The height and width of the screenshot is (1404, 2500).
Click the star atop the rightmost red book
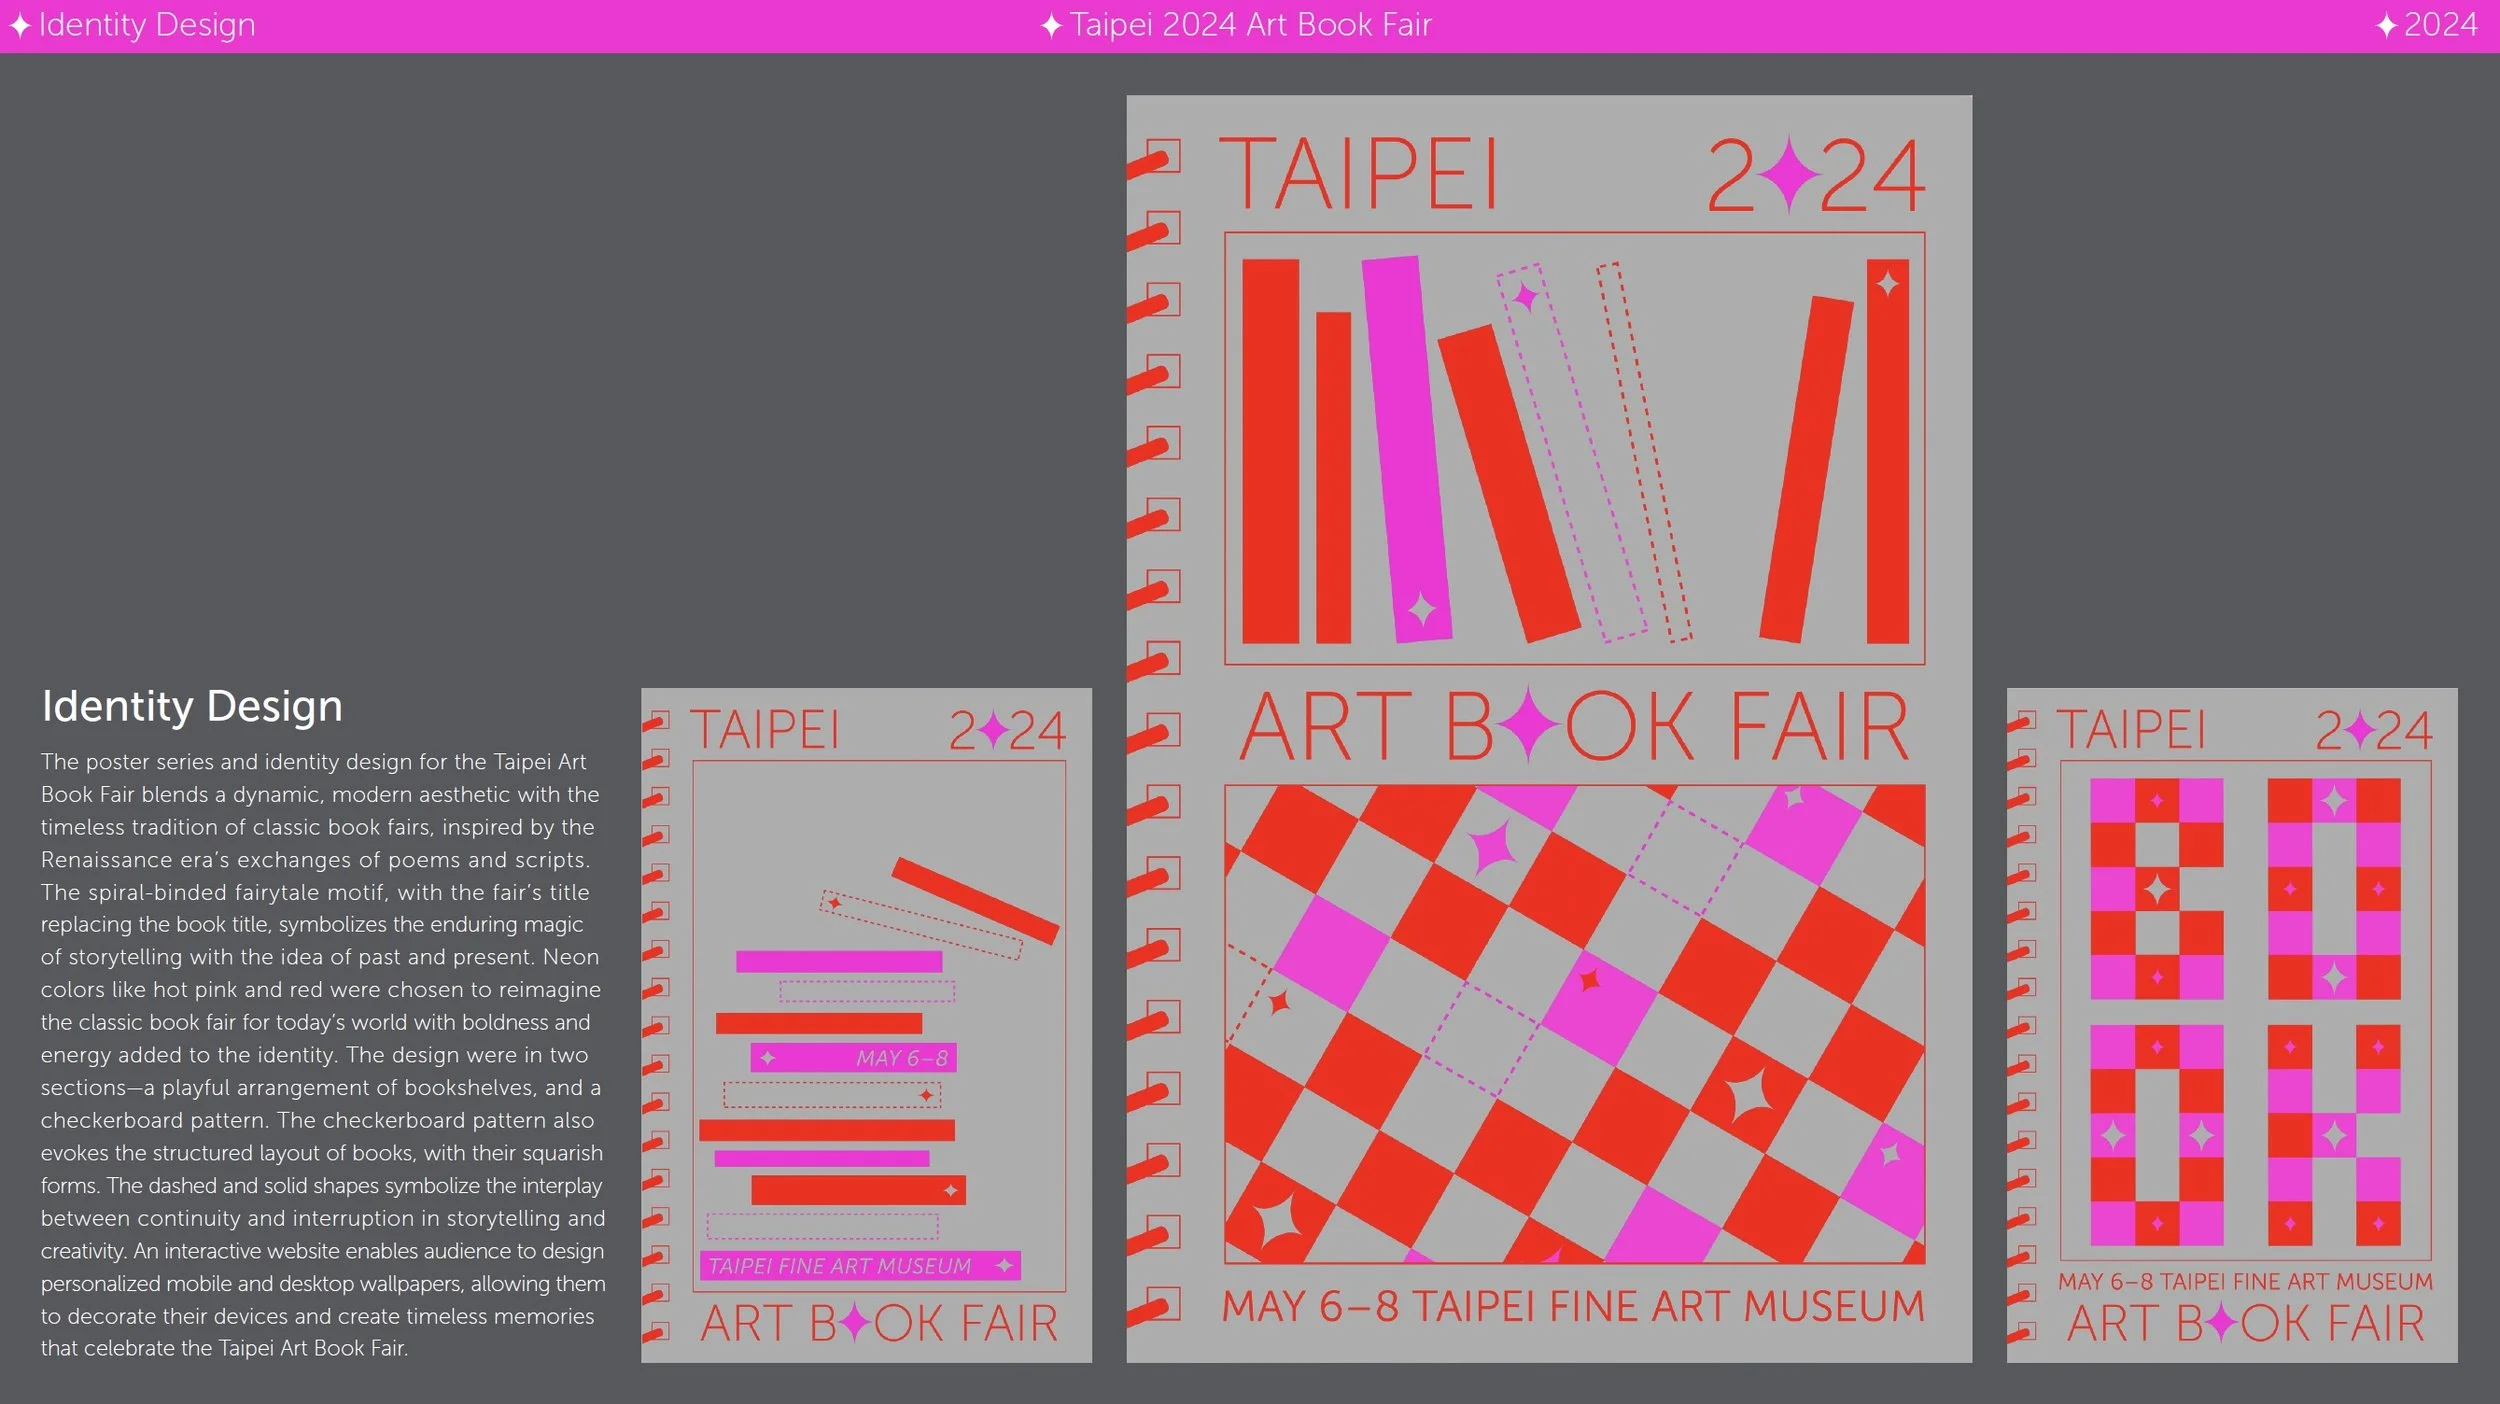click(x=1887, y=284)
